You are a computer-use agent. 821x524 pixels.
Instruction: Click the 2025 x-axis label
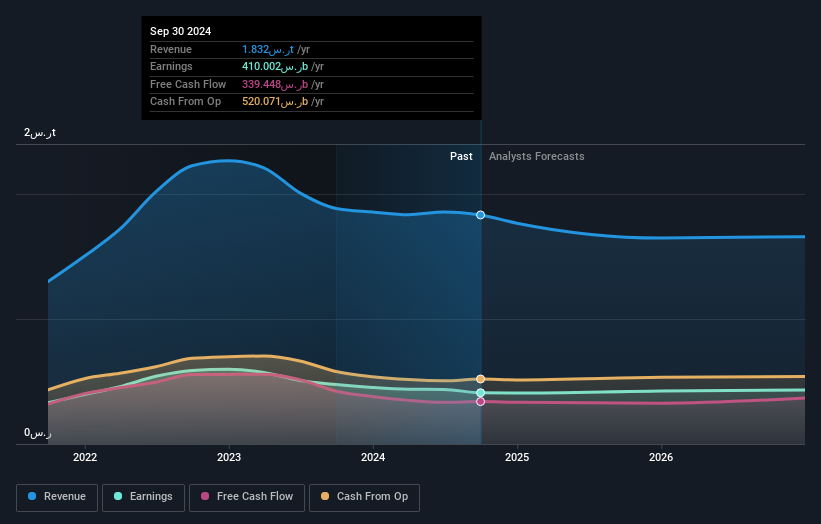tap(517, 457)
